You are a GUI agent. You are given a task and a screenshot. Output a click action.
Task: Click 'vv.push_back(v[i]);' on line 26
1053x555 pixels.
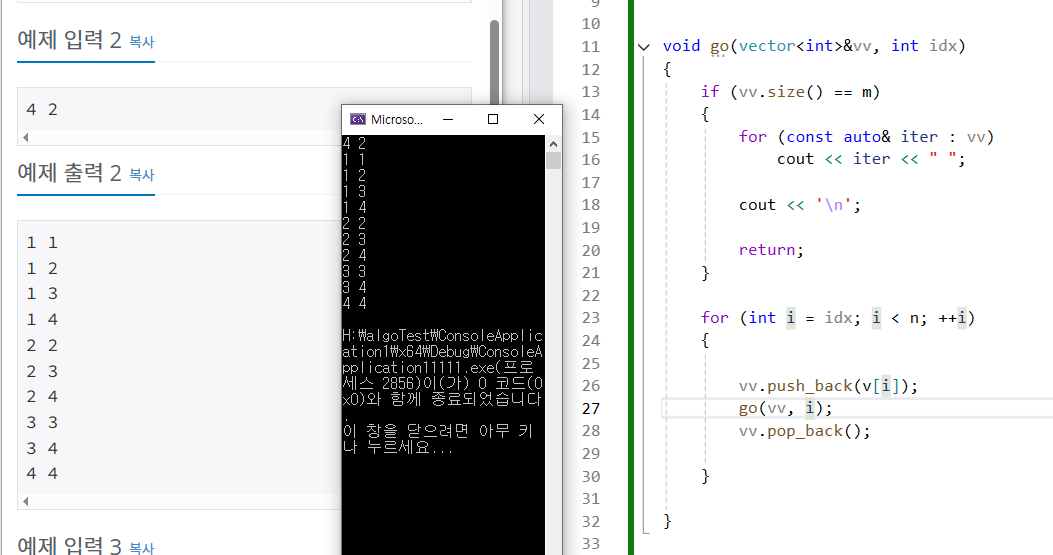[x=828, y=386]
